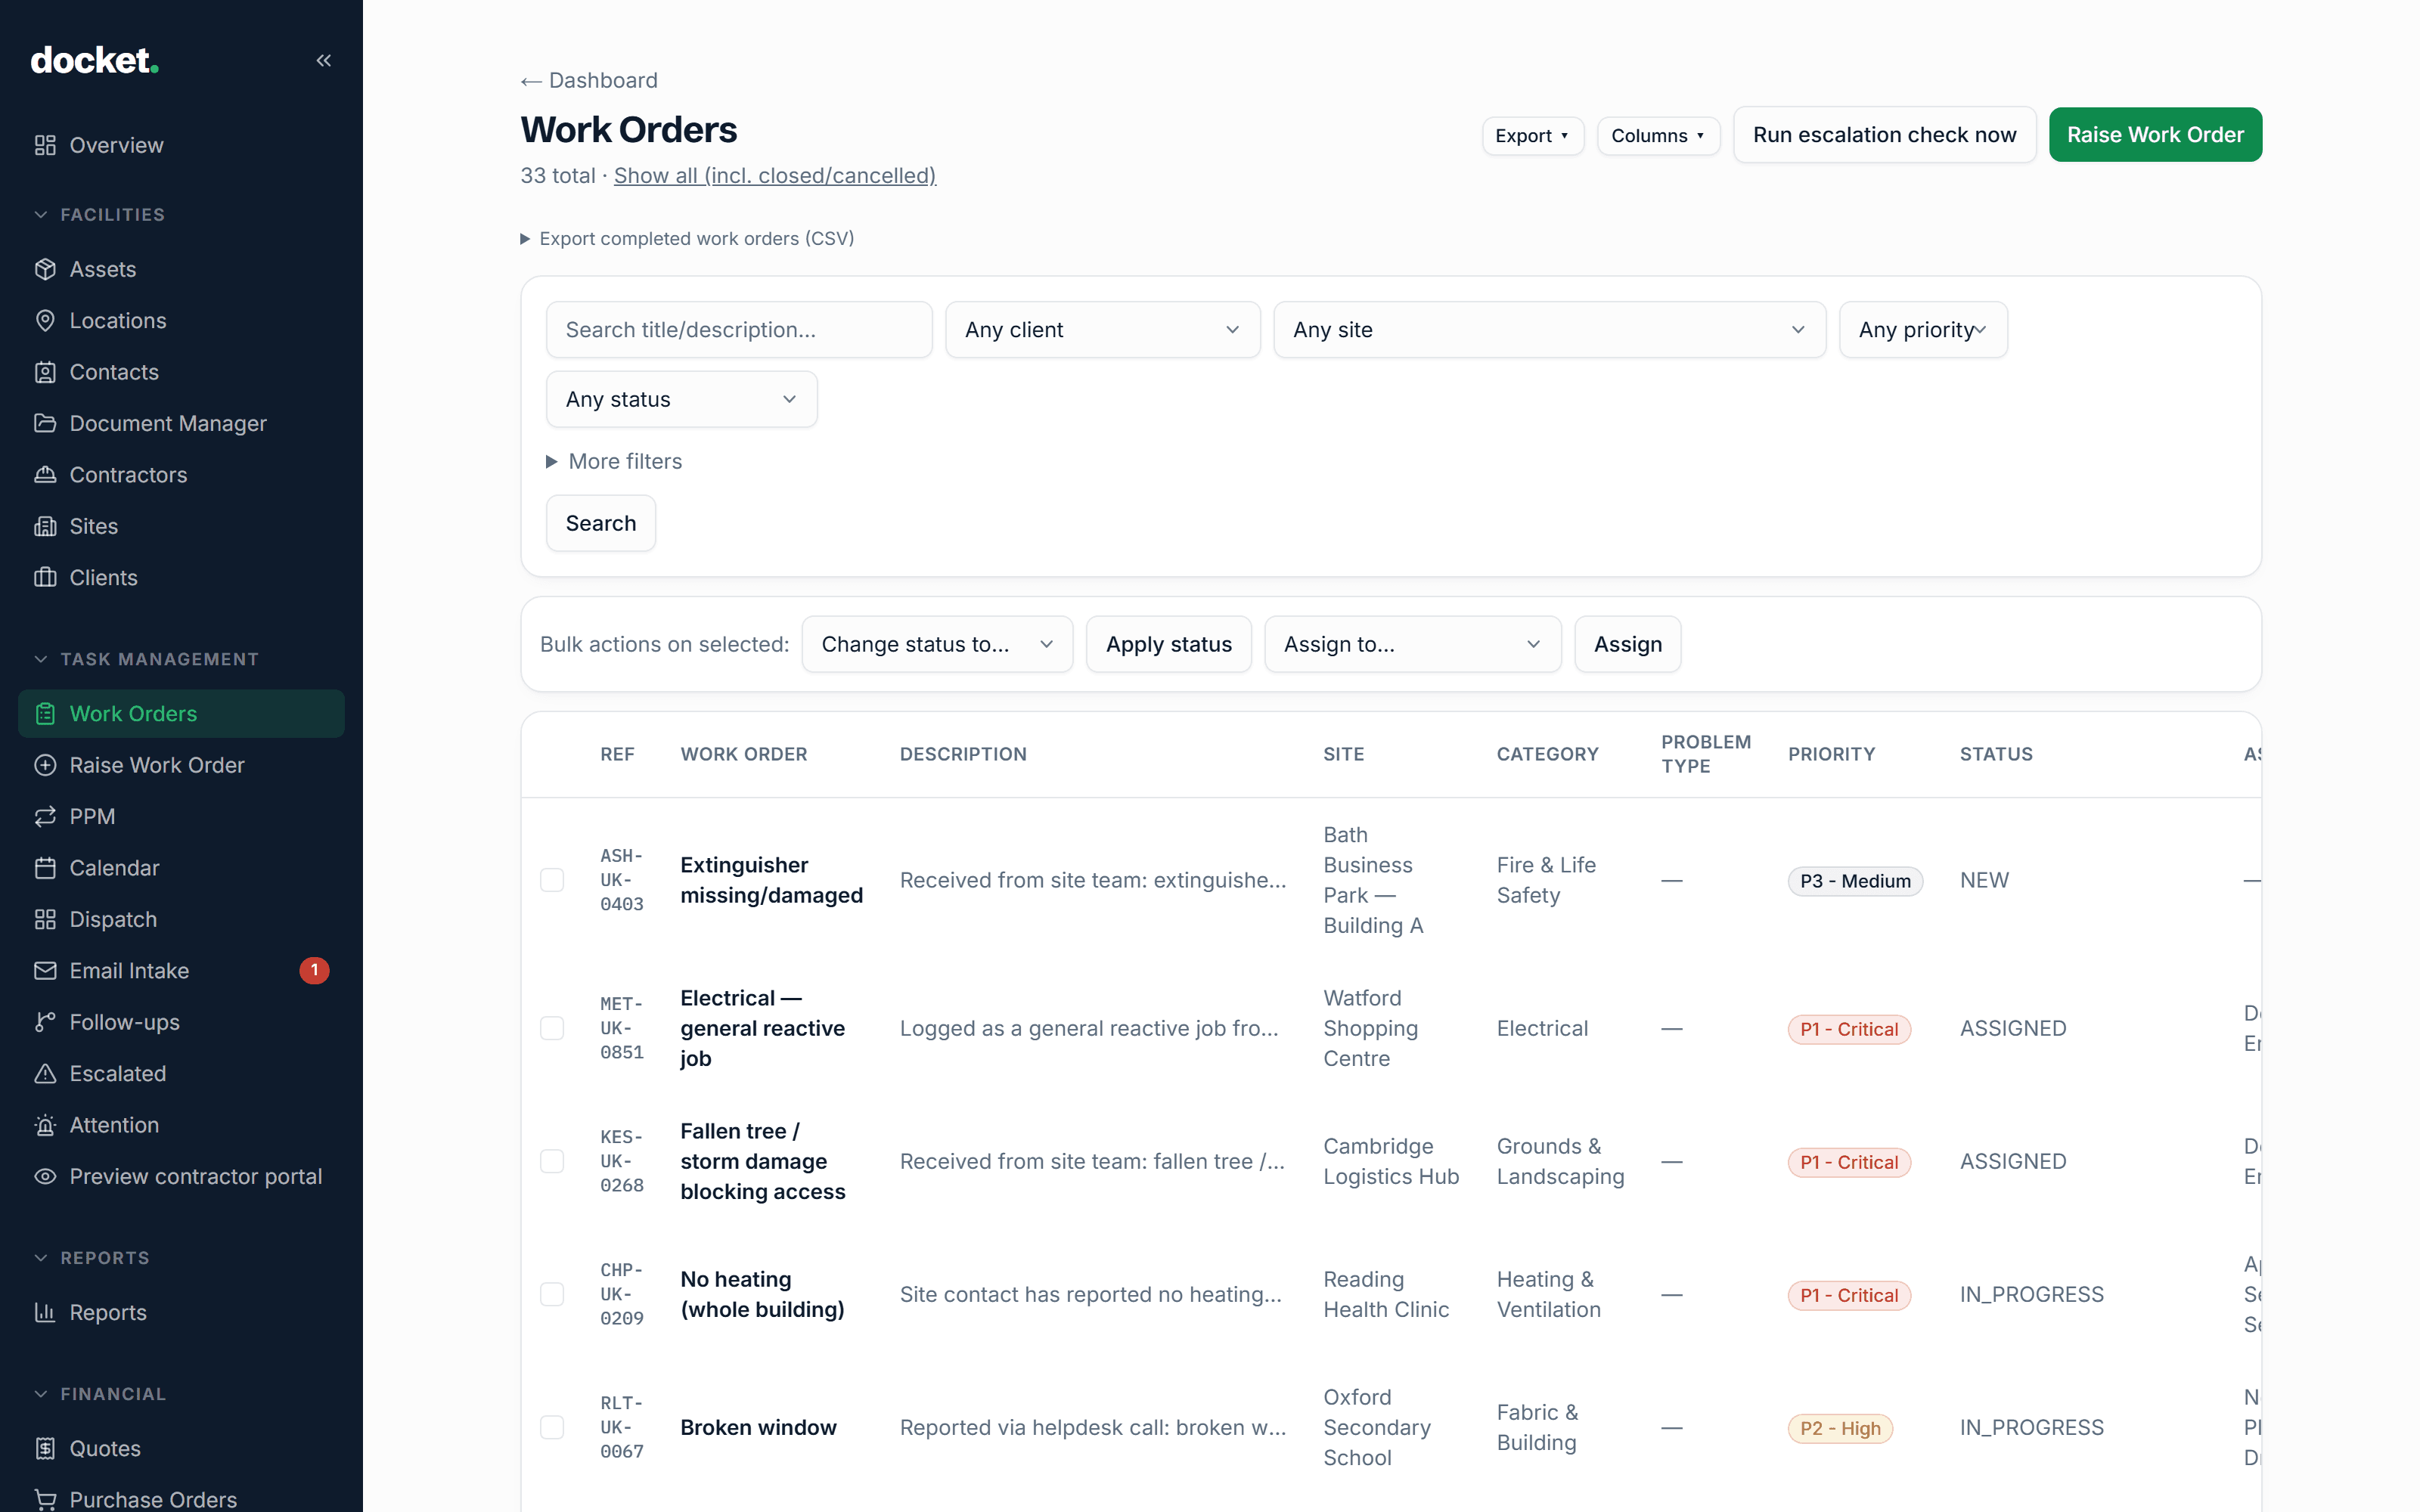Viewport: 2420px width, 1512px height.
Task: Click the Contractors hard-hat icon
Action: [x=45, y=475]
